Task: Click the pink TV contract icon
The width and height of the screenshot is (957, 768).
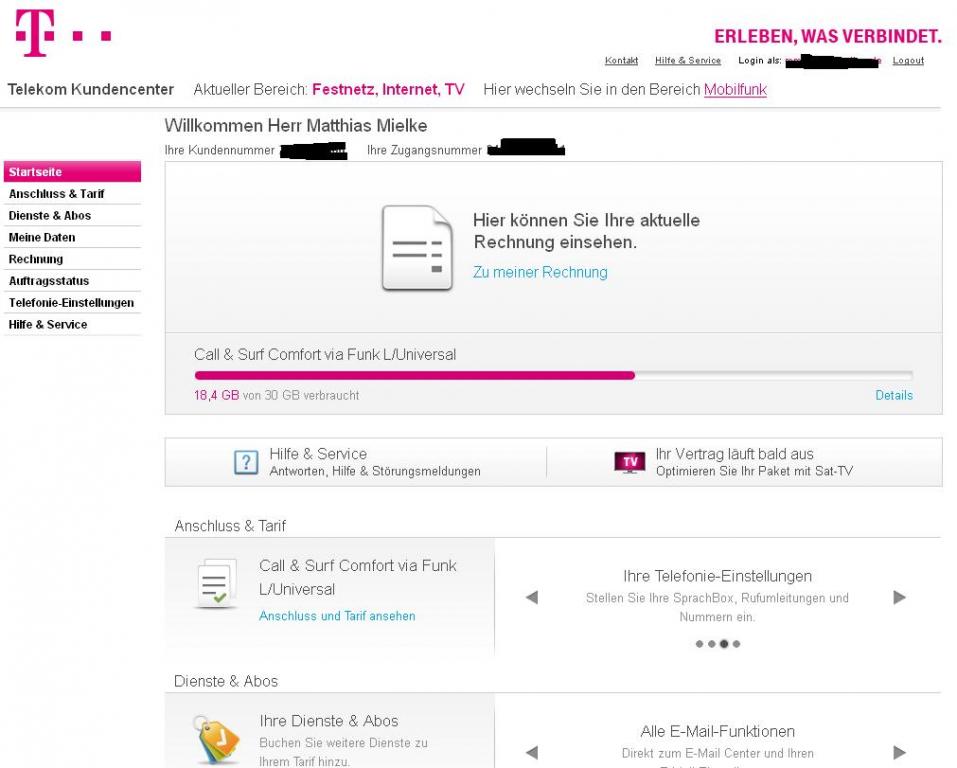Action: point(629,462)
